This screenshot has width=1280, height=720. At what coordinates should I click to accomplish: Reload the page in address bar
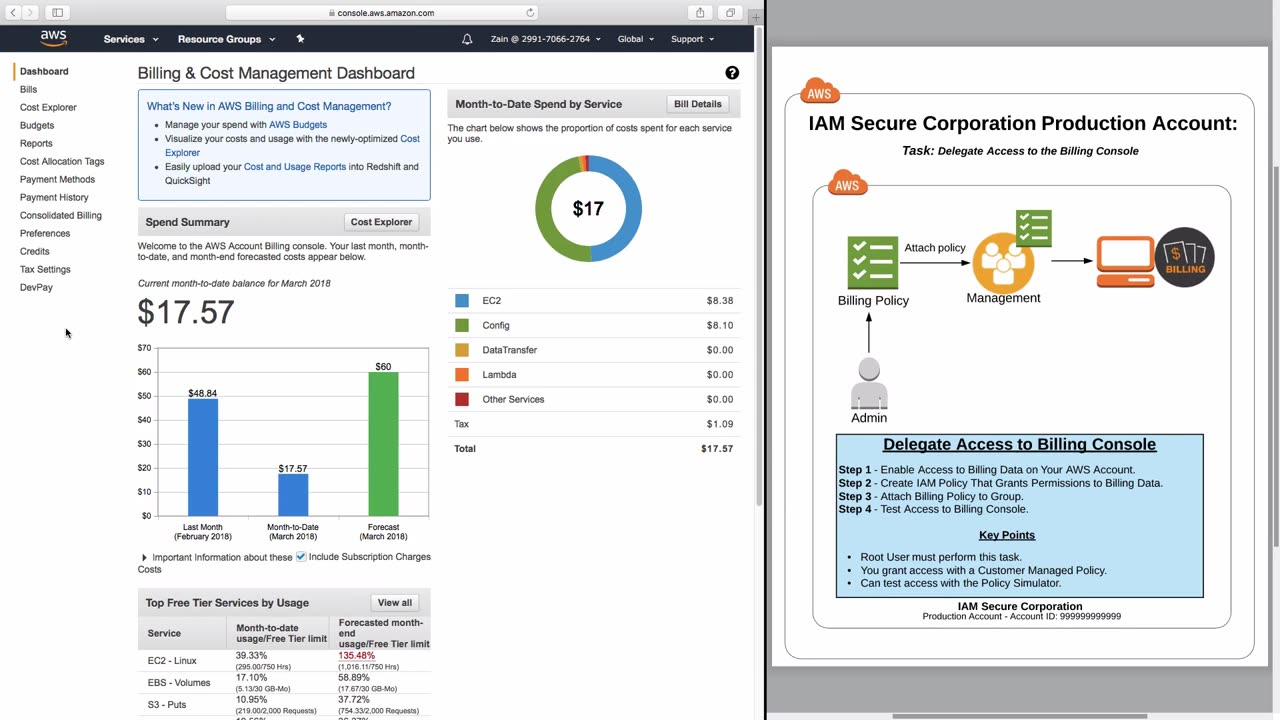pos(530,13)
